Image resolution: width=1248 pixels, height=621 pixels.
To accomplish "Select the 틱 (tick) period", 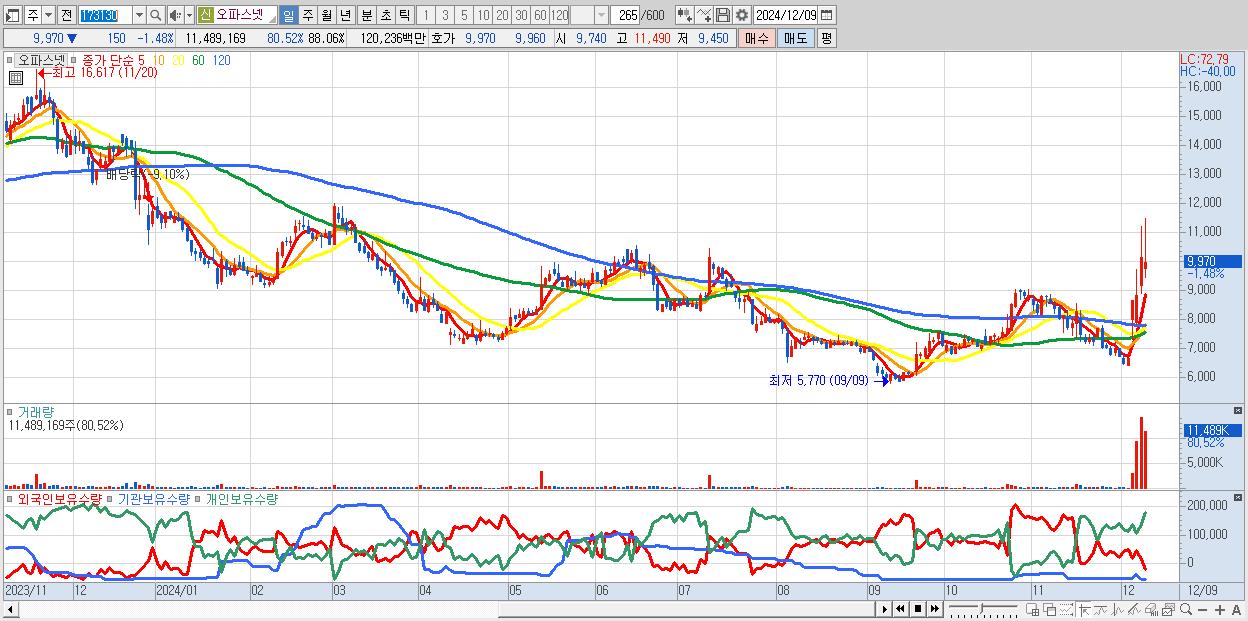I will click(x=404, y=15).
